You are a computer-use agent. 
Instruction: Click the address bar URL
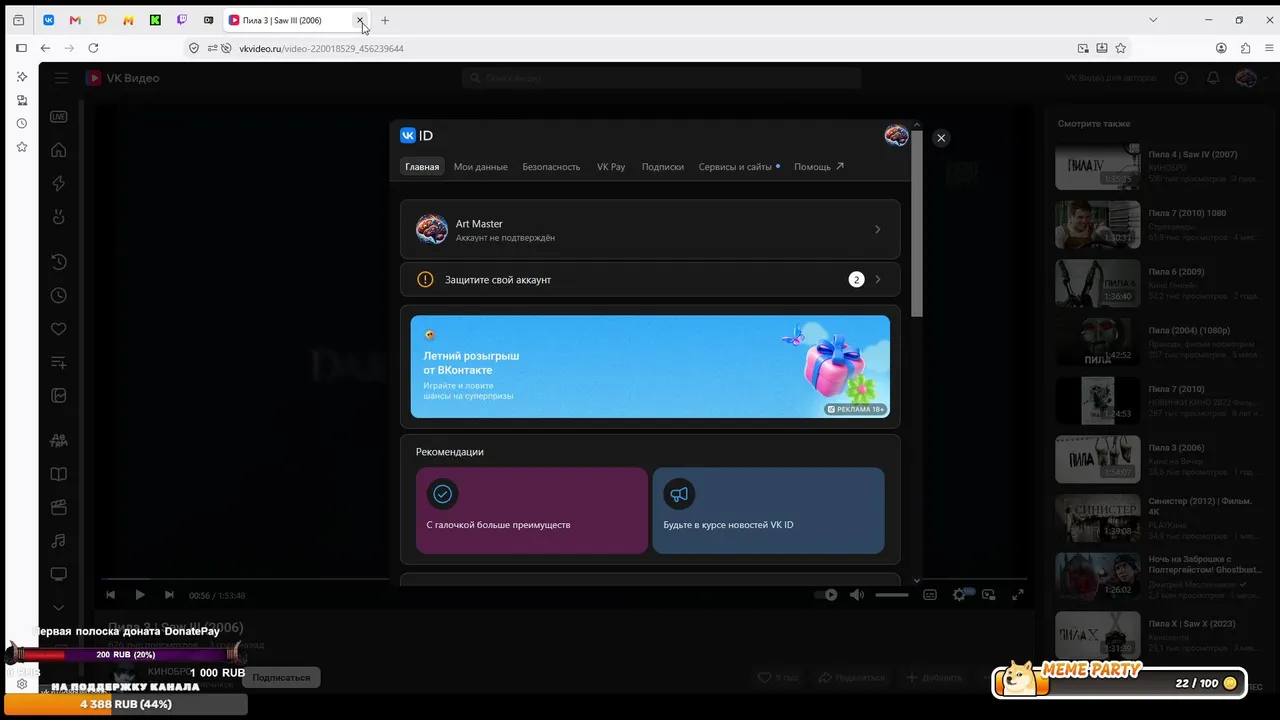click(x=321, y=48)
